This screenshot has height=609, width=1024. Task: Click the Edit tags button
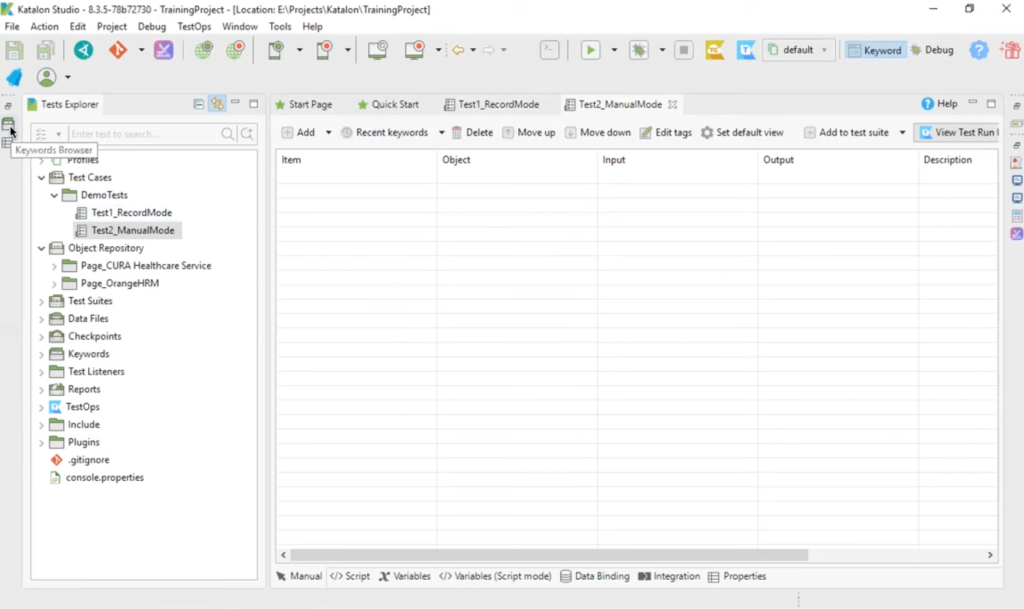666,133
